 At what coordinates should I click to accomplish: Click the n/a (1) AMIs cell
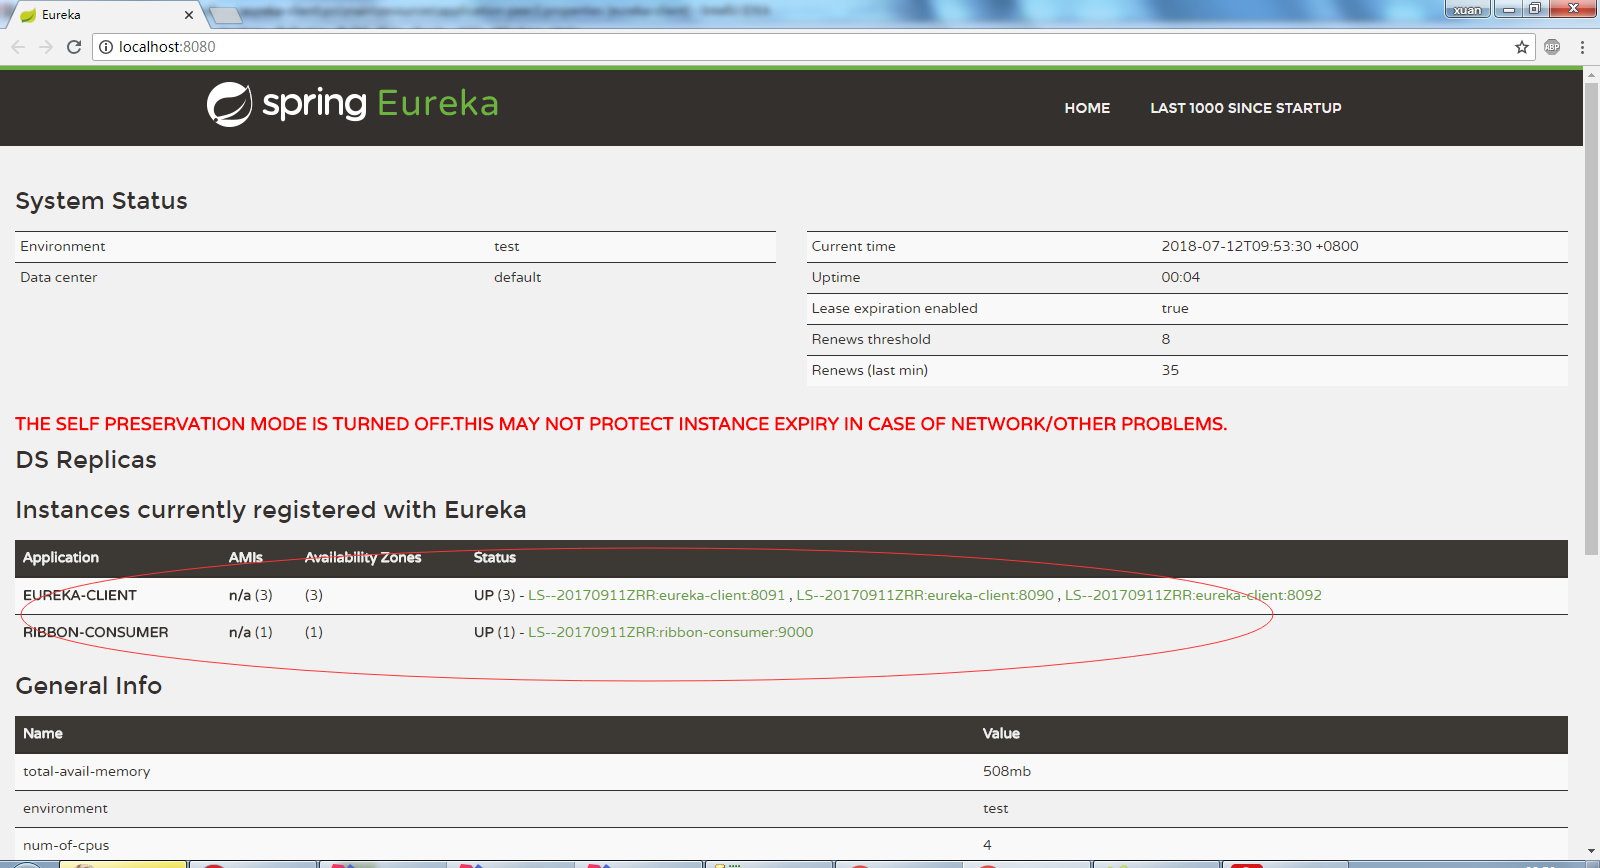click(x=251, y=632)
